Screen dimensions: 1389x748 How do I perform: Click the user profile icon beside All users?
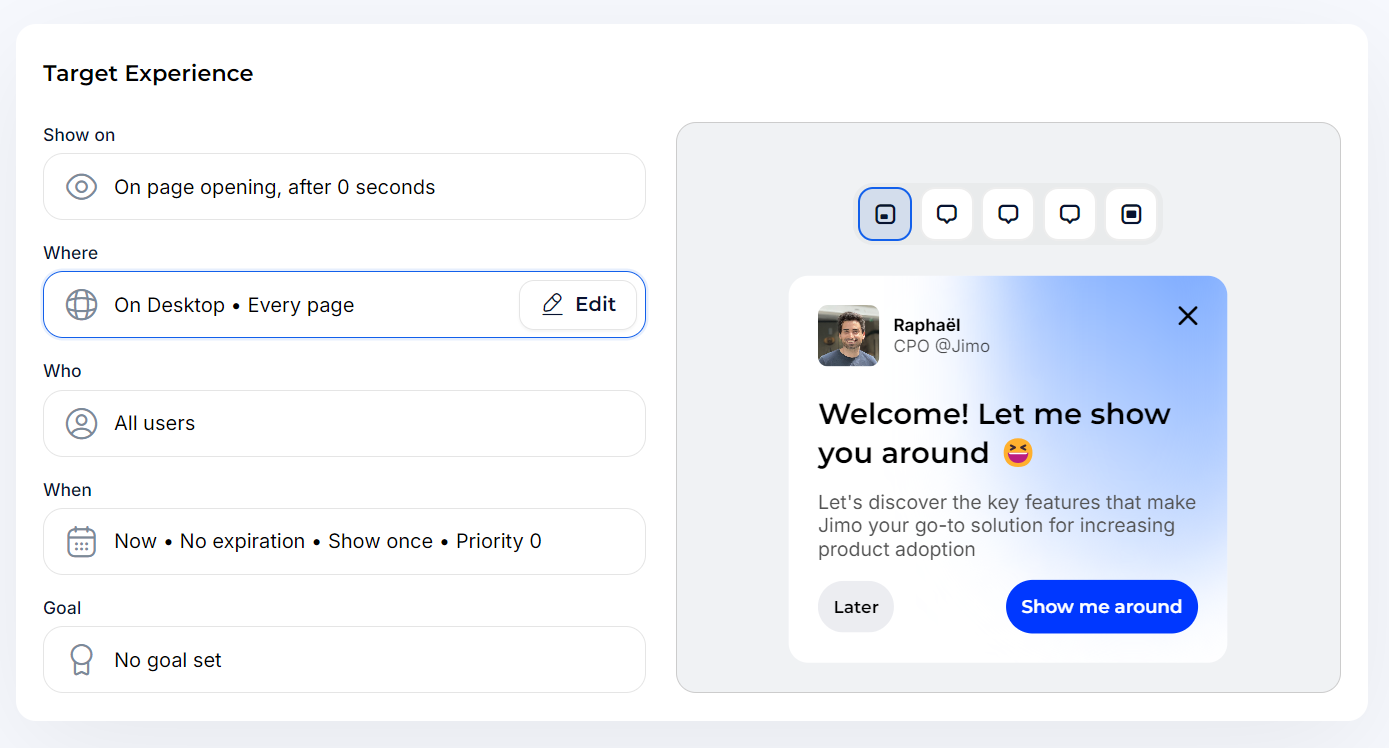tap(81, 424)
